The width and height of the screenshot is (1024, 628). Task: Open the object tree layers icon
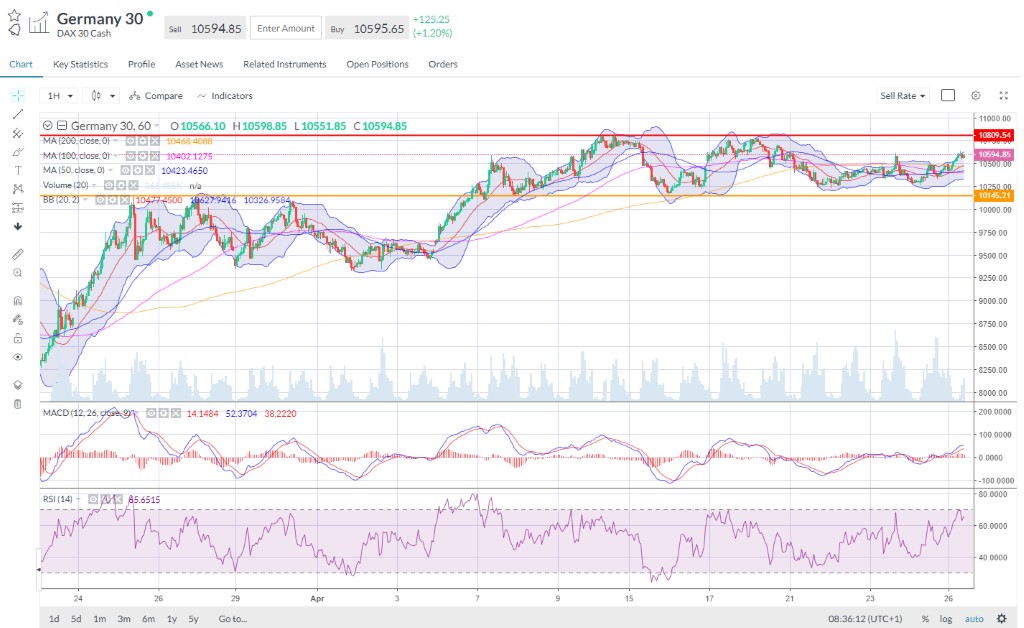pyautogui.click(x=18, y=385)
